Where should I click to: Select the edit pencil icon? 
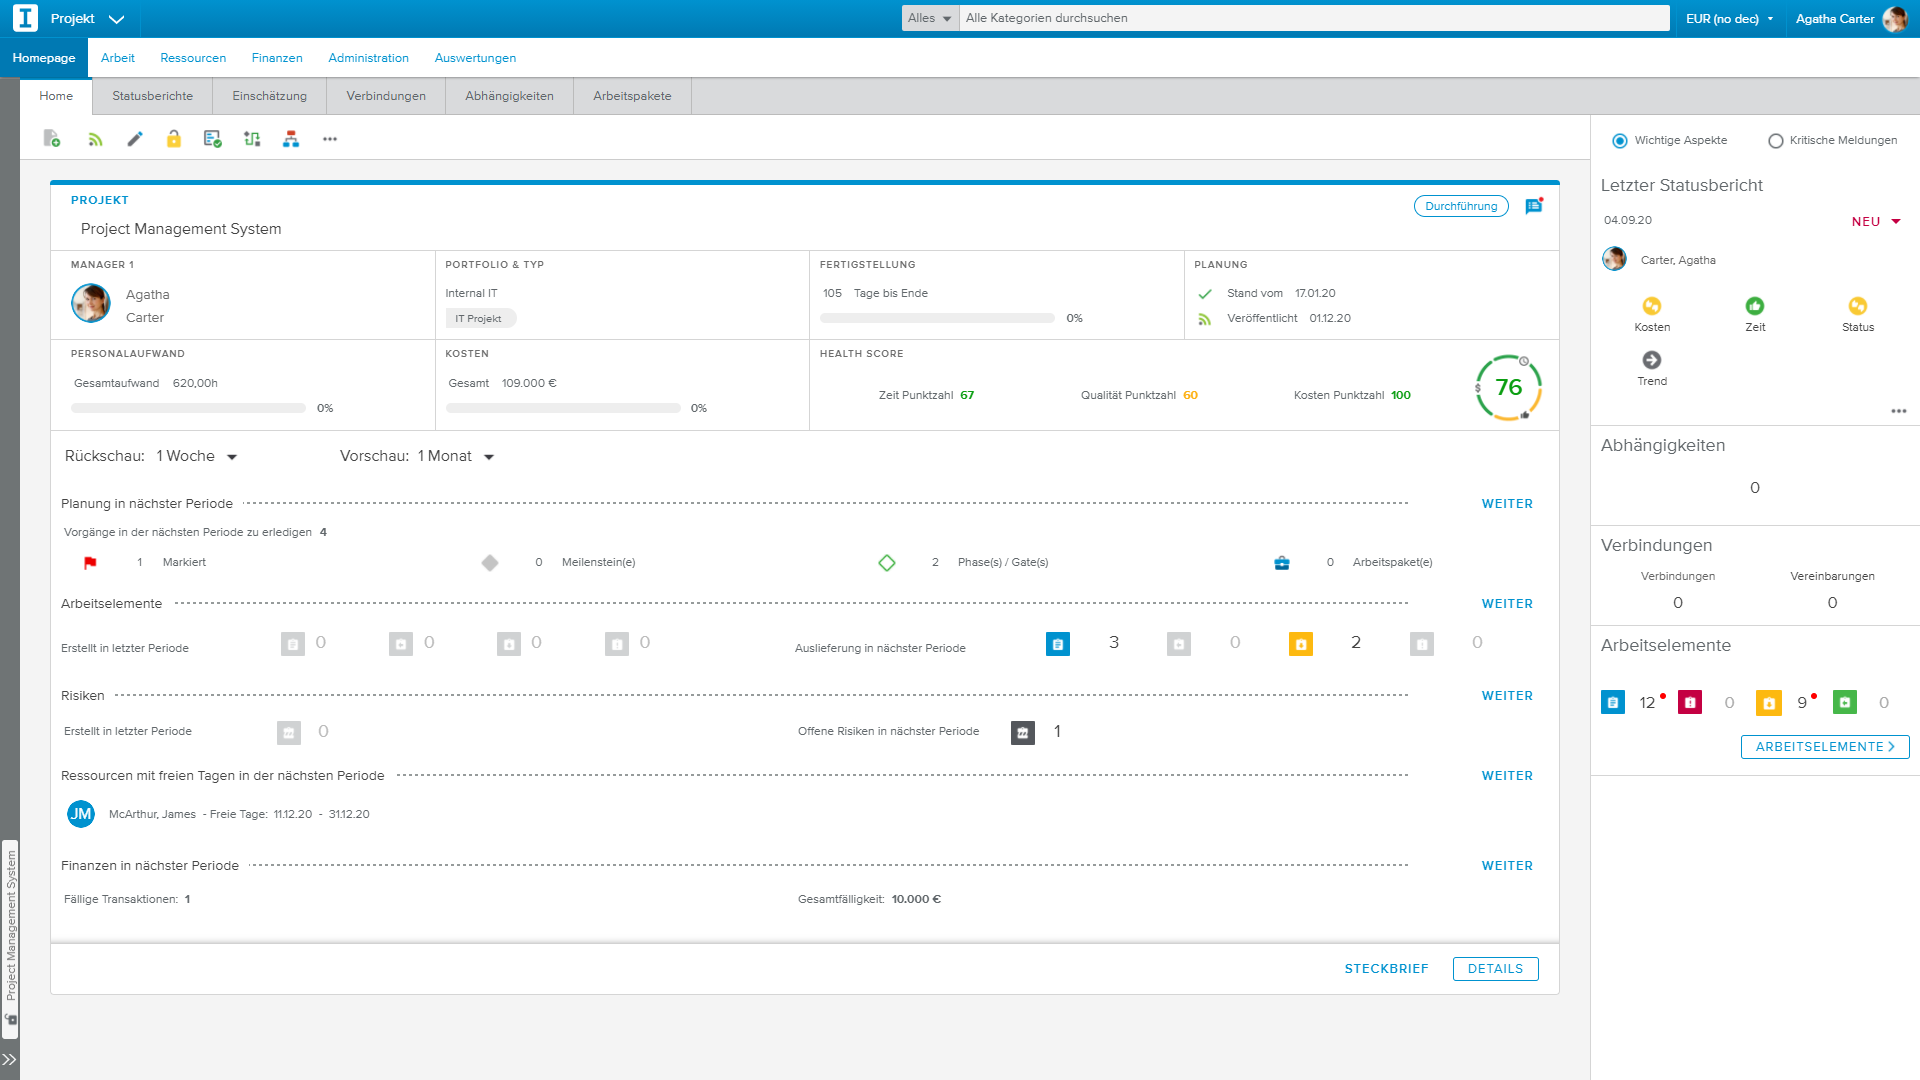[x=134, y=139]
